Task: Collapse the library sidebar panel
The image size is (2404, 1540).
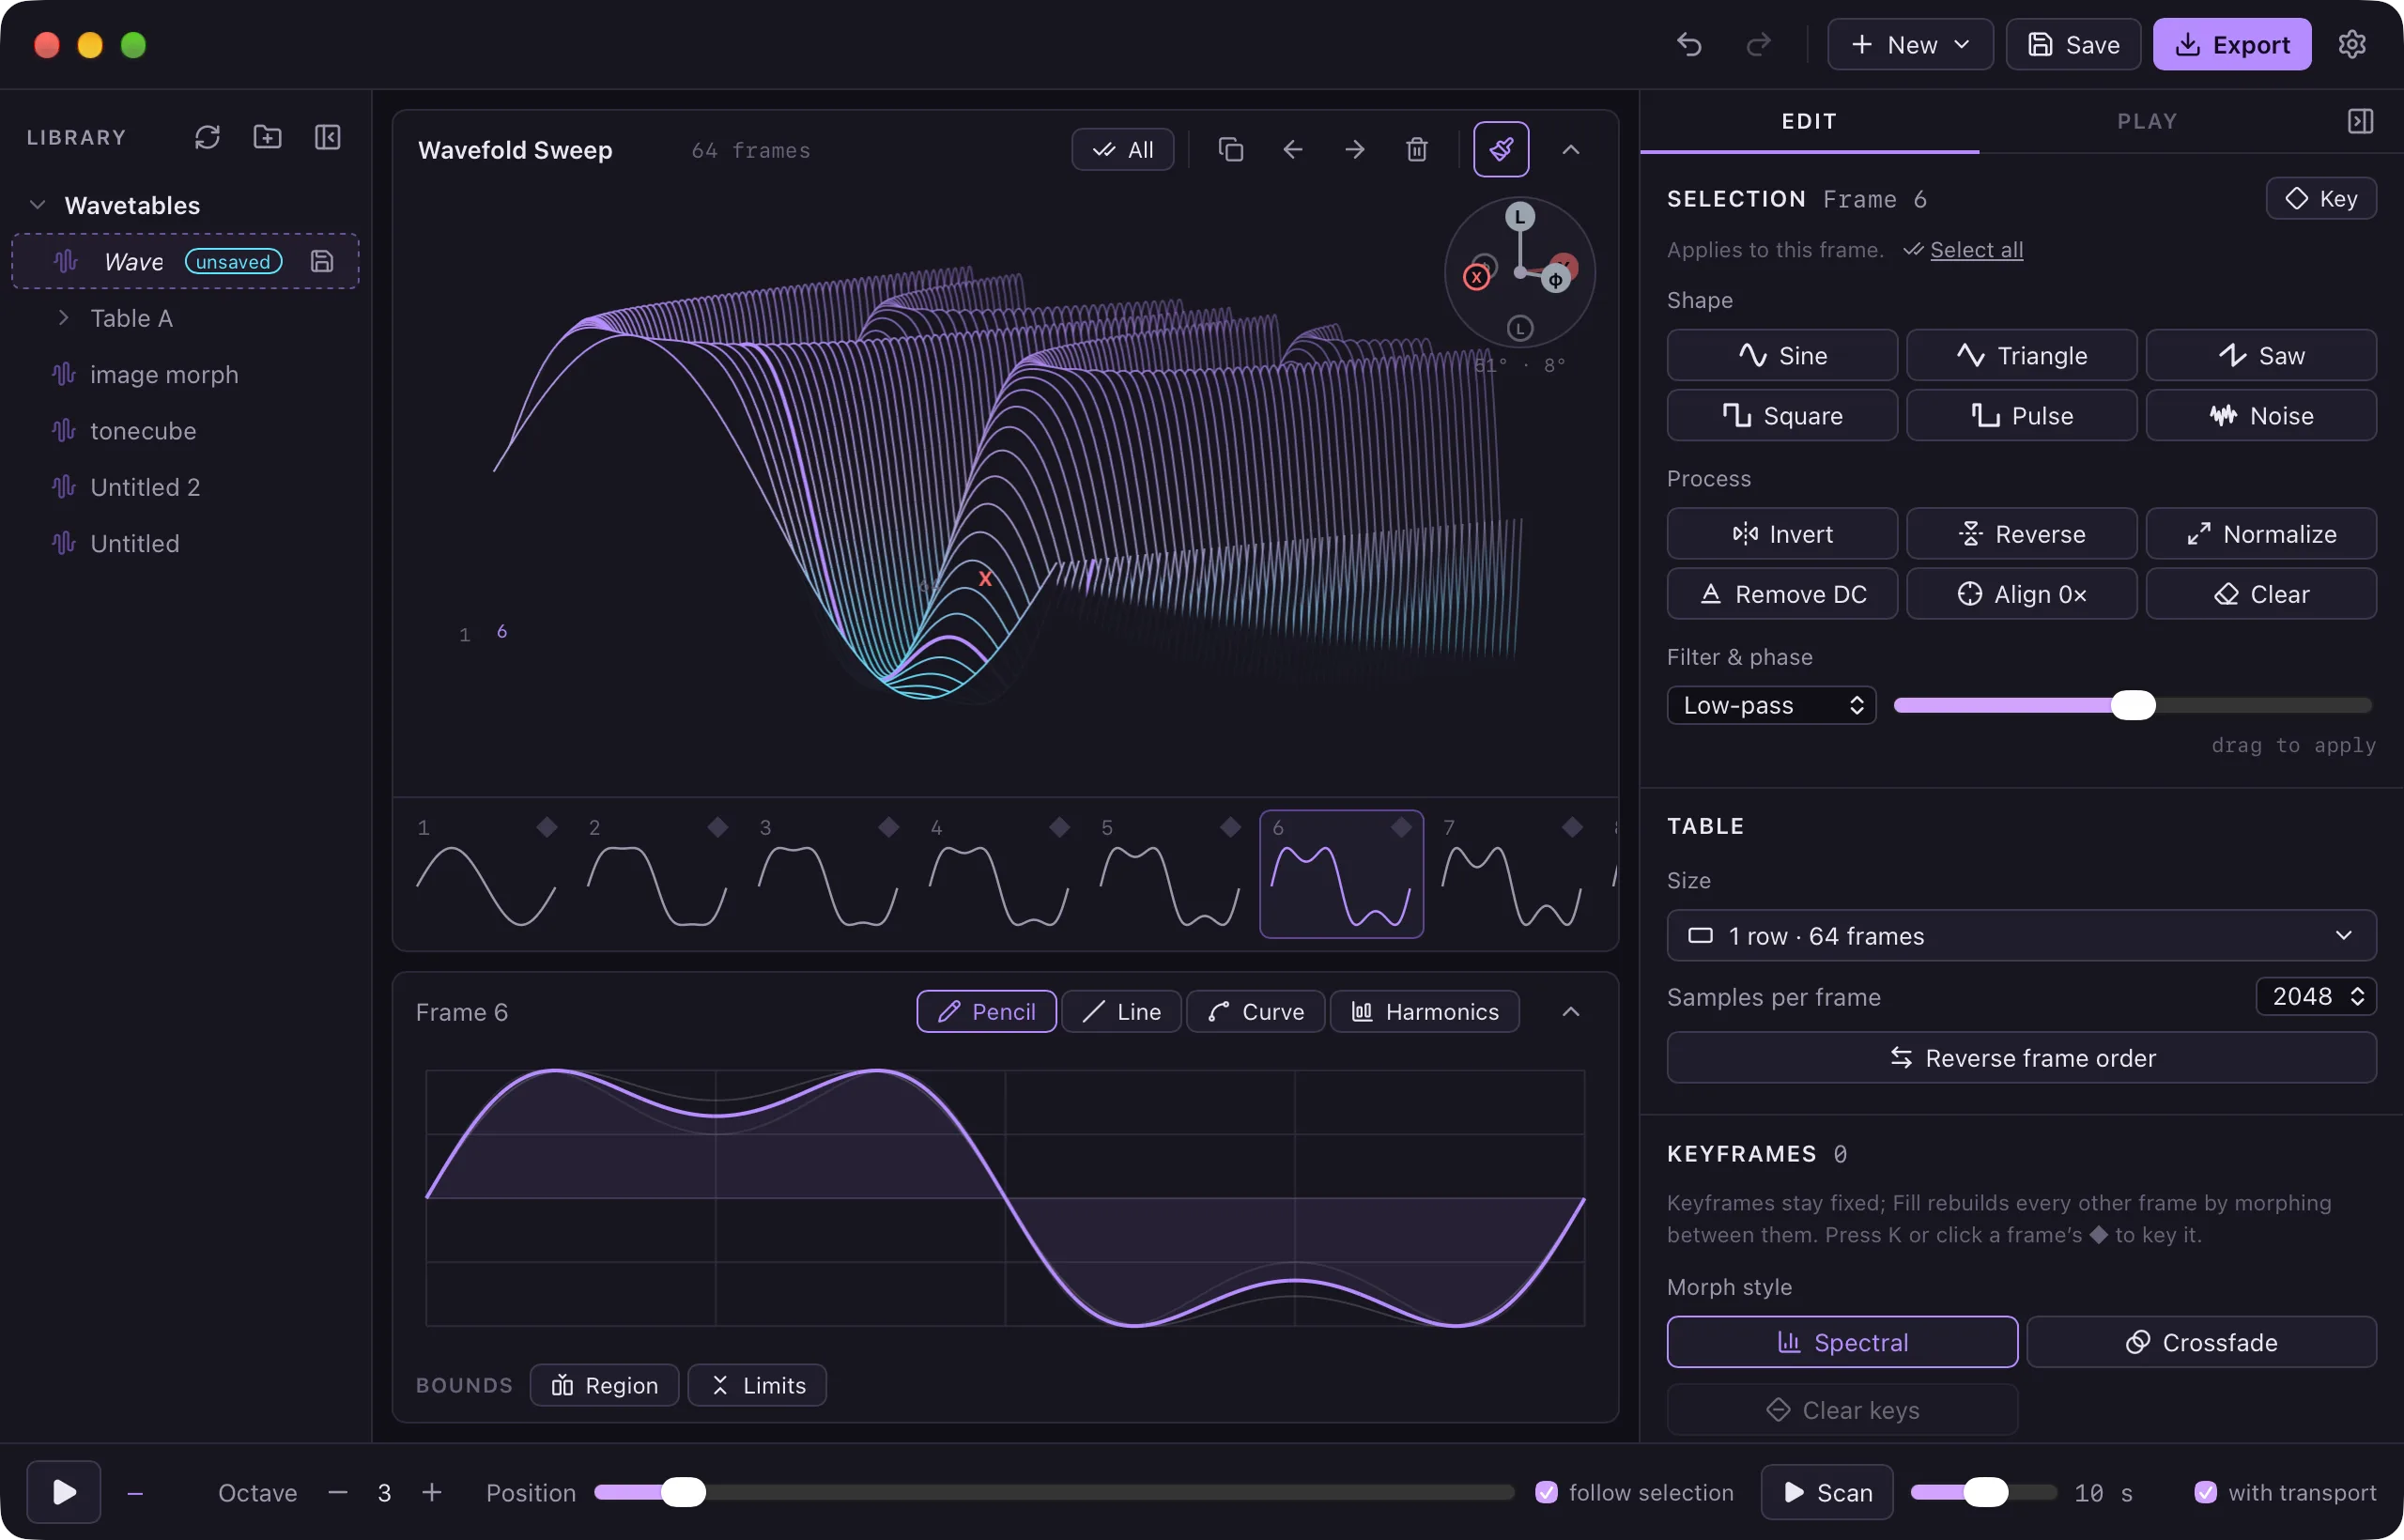Action: 328,137
